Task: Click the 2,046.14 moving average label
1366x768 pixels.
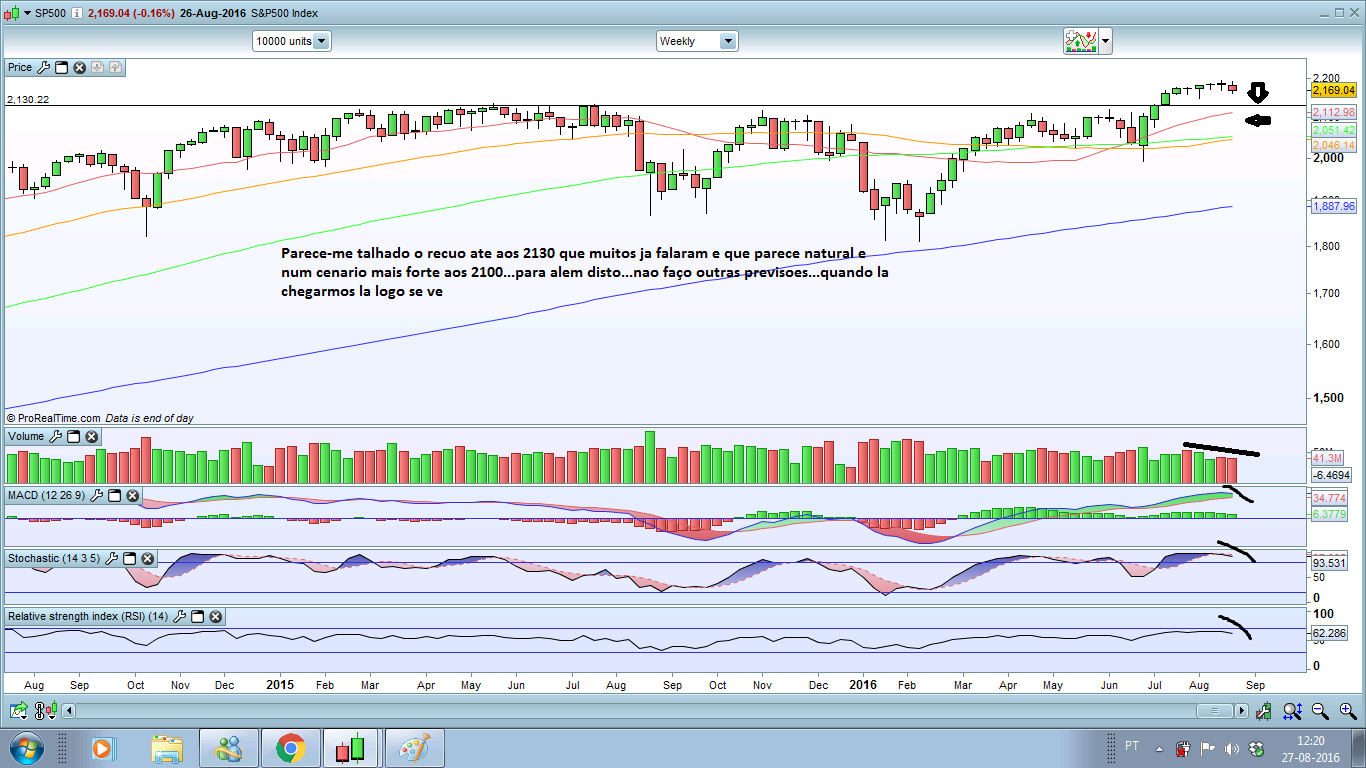Action: click(x=1334, y=145)
